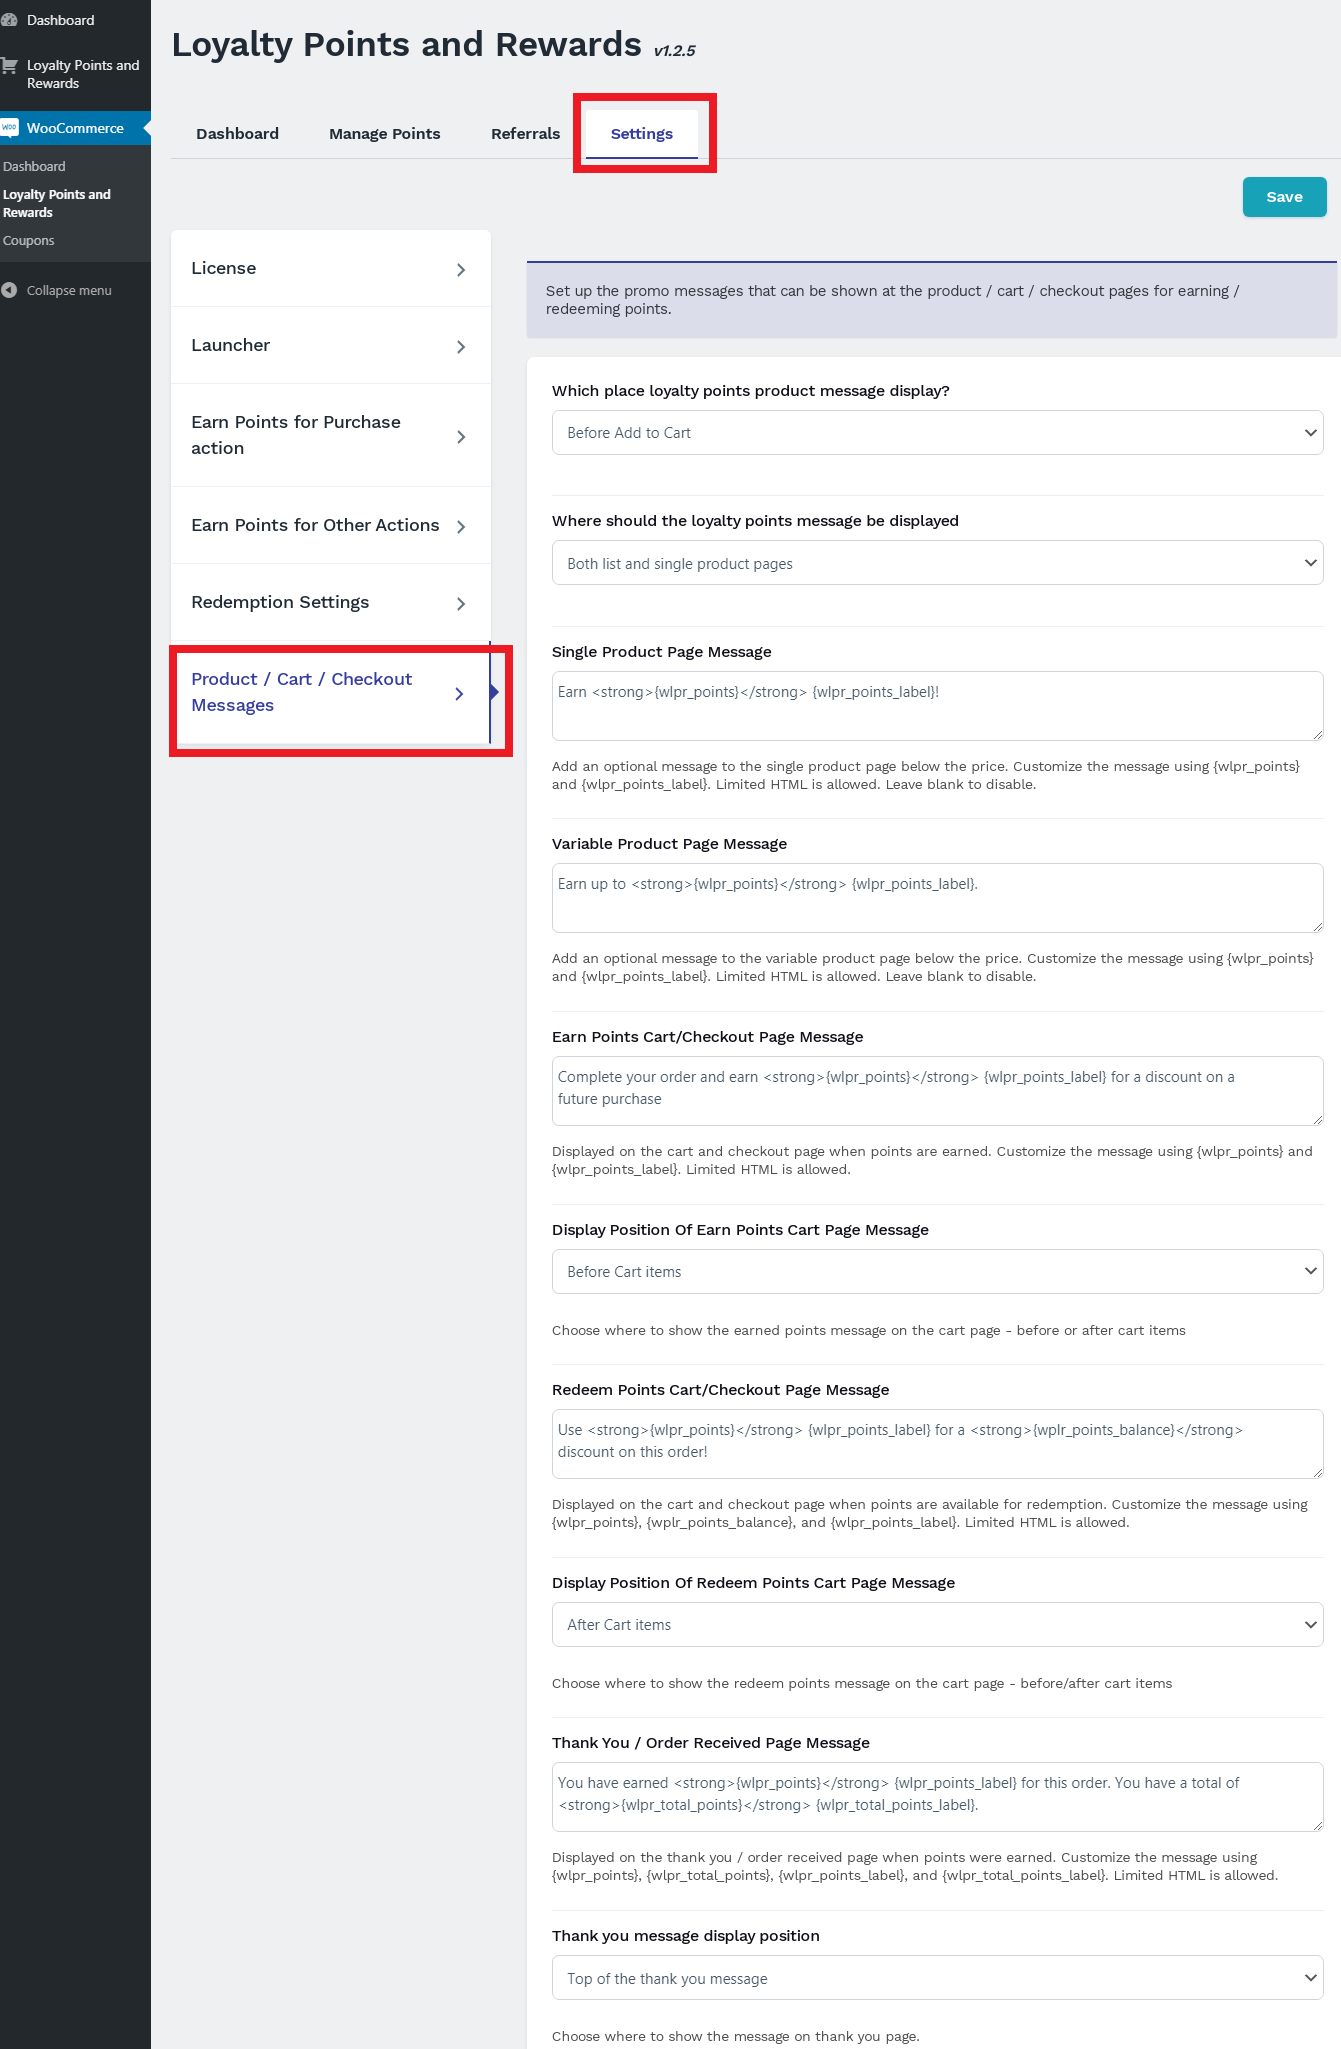Click the chevron beside Redemption Settings
Viewport: 1341px width, 2049px height.
[461, 603]
